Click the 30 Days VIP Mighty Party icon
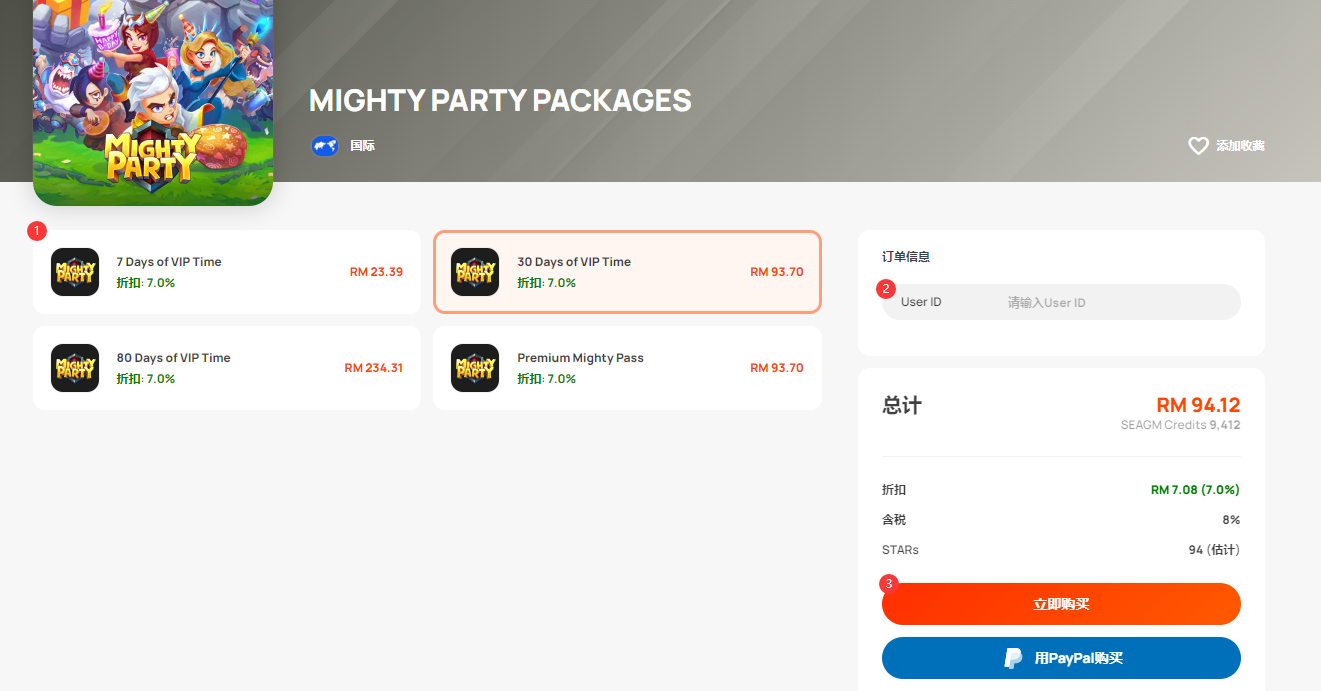Viewport: 1321px width, 691px height. [x=475, y=272]
